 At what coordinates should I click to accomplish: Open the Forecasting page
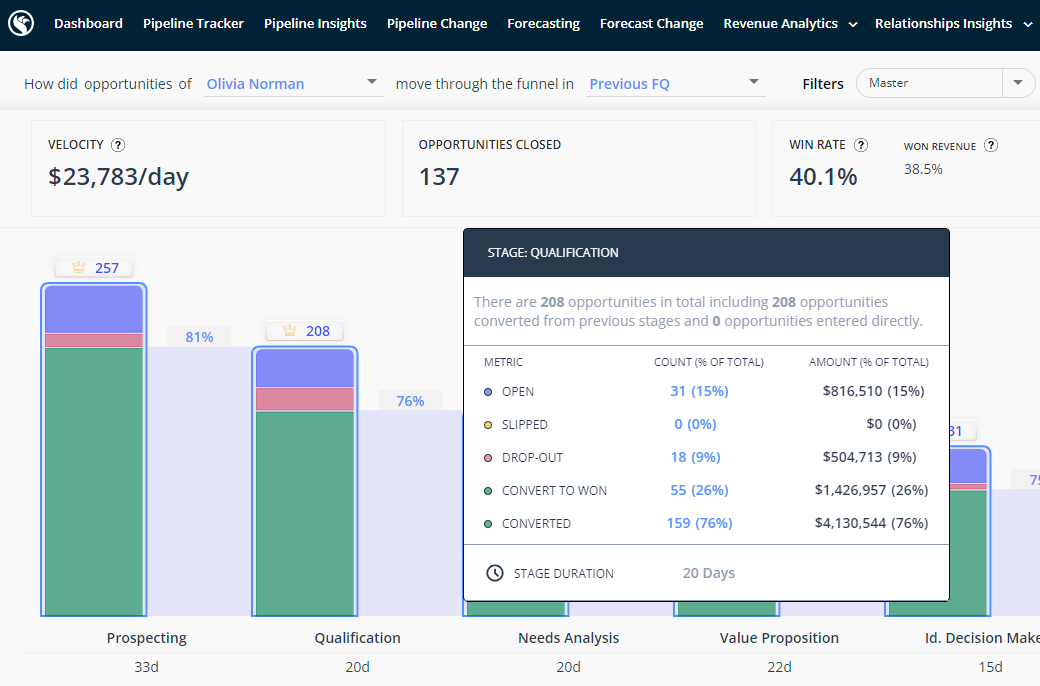tap(543, 23)
